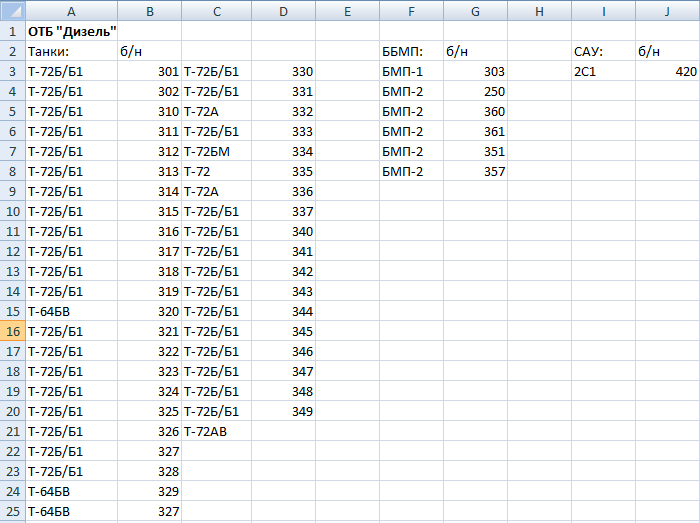Click Т-64БВ cell in row 25

[x=72, y=511]
